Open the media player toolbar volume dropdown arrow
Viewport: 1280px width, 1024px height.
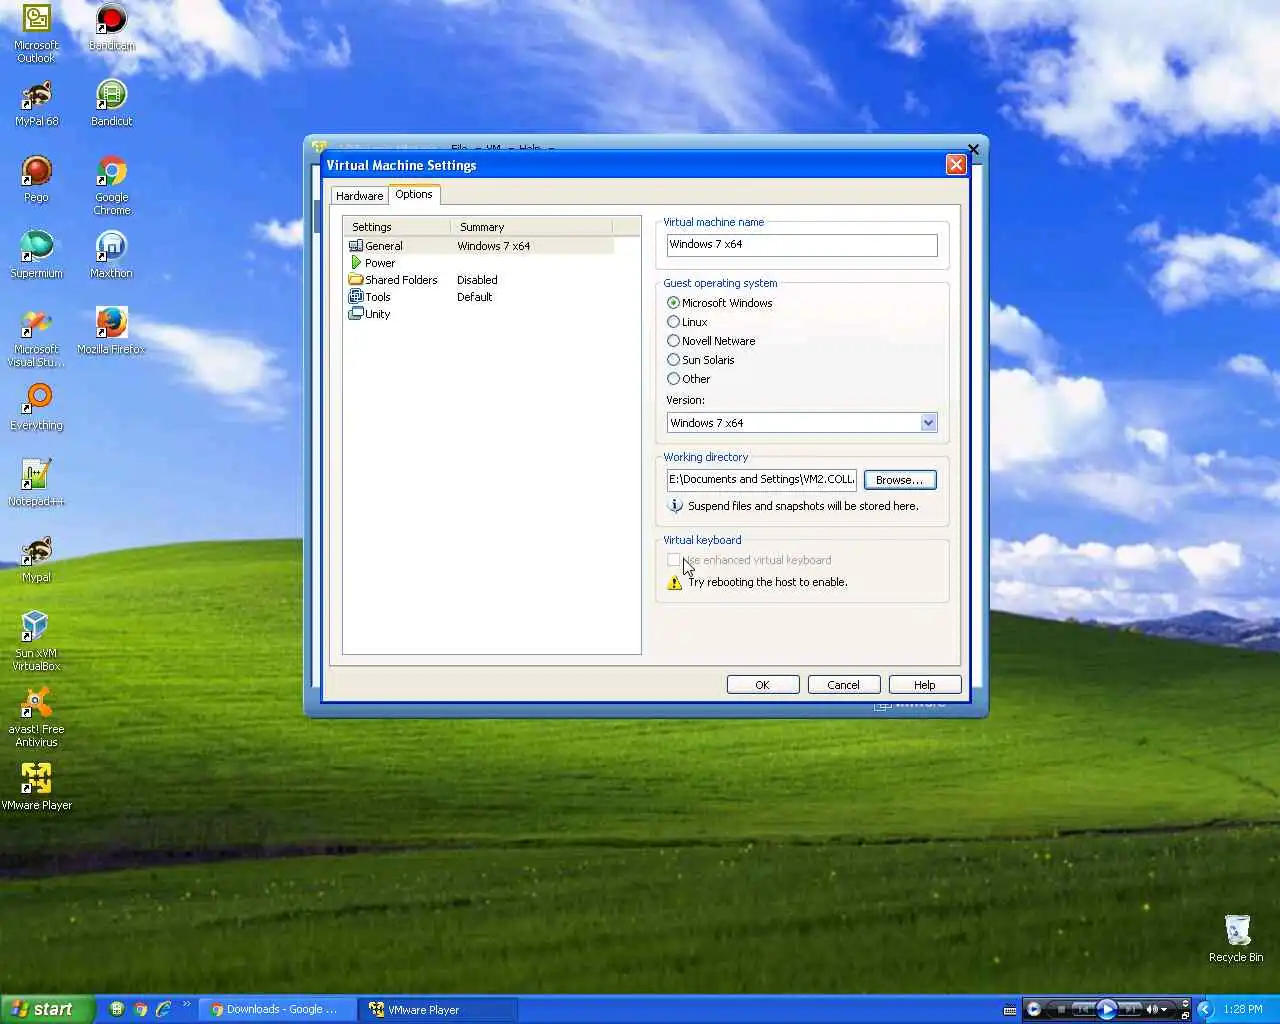1164,1010
